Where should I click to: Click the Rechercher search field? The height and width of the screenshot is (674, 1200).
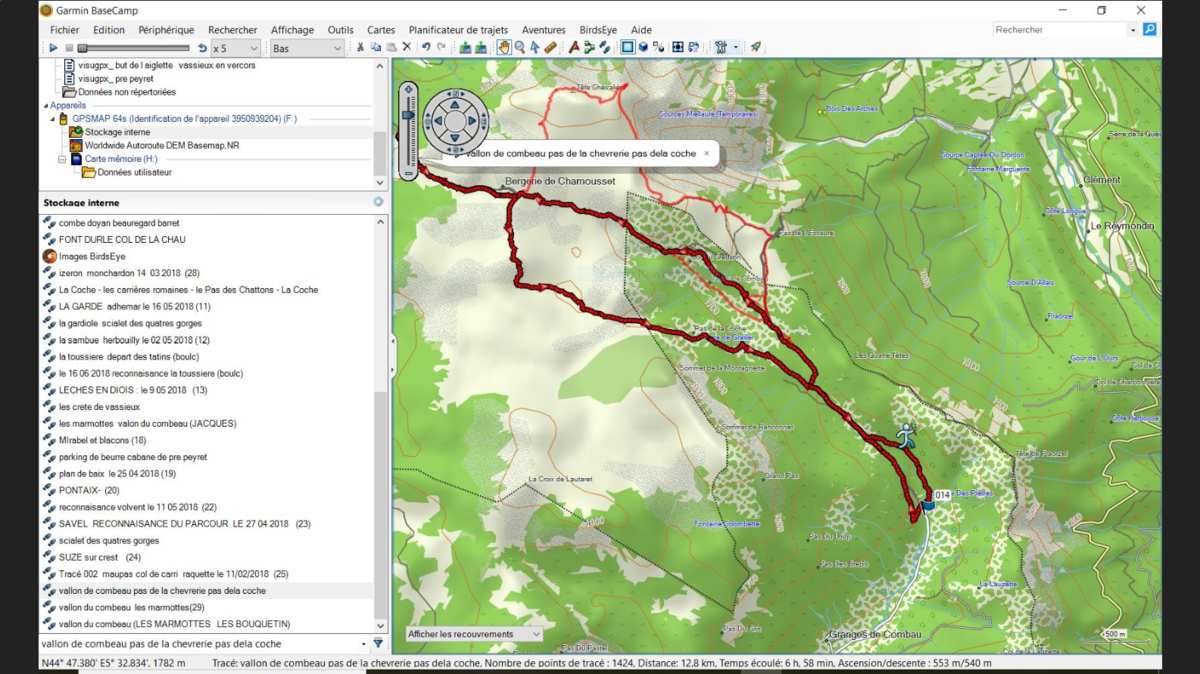(x=1060, y=30)
